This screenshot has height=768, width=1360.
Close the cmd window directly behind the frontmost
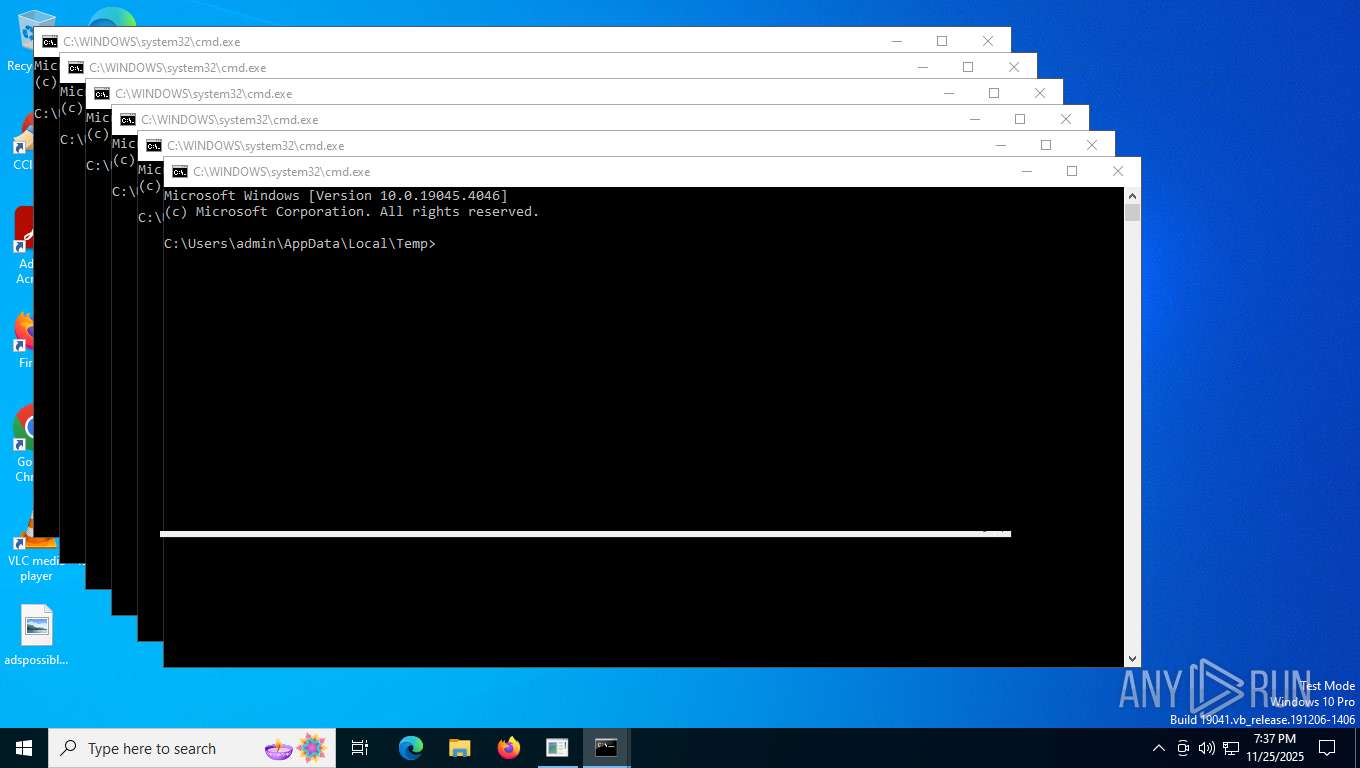1092,146
